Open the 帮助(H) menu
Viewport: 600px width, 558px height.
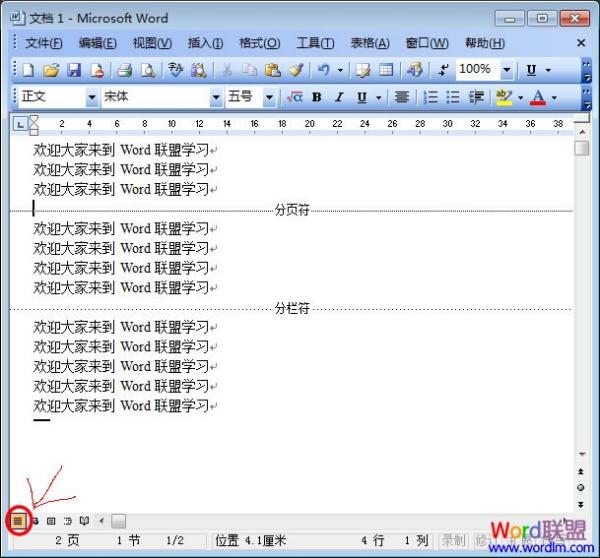coord(485,43)
